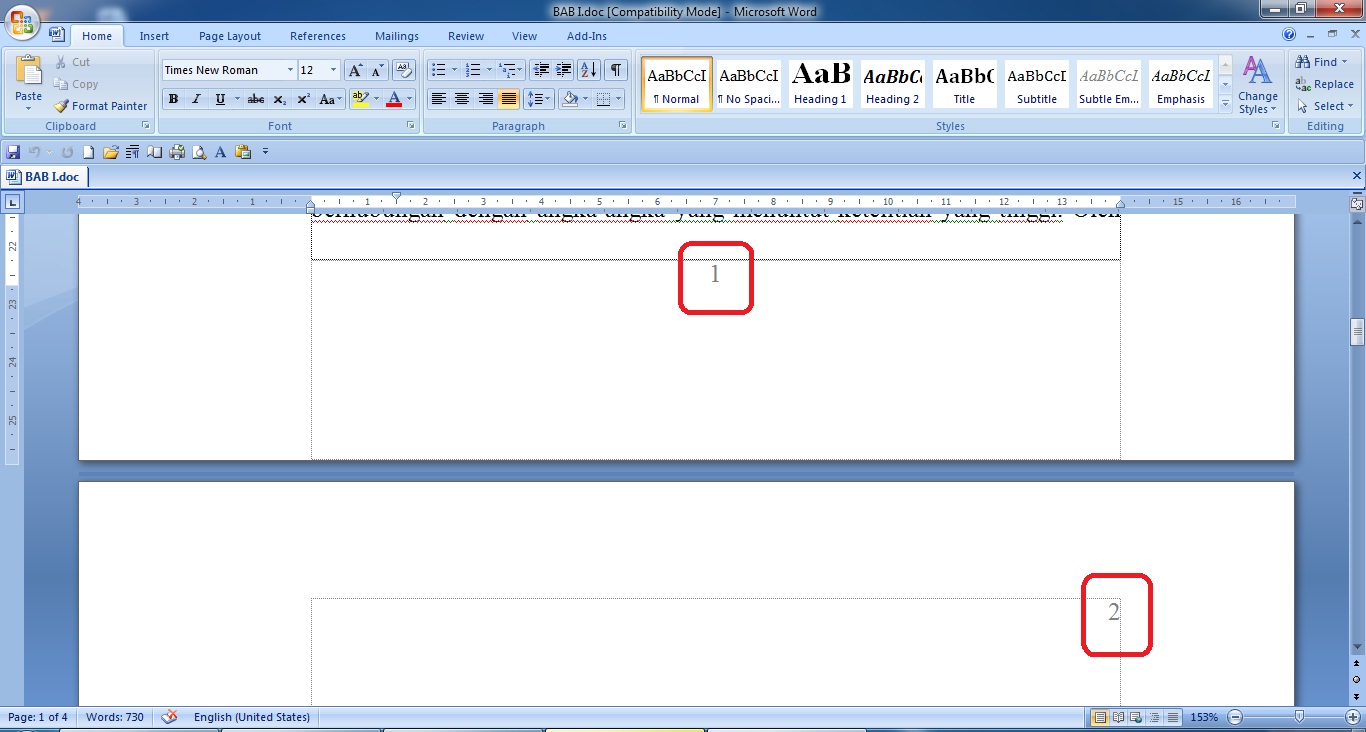Toggle Bold formatting

(x=173, y=99)
